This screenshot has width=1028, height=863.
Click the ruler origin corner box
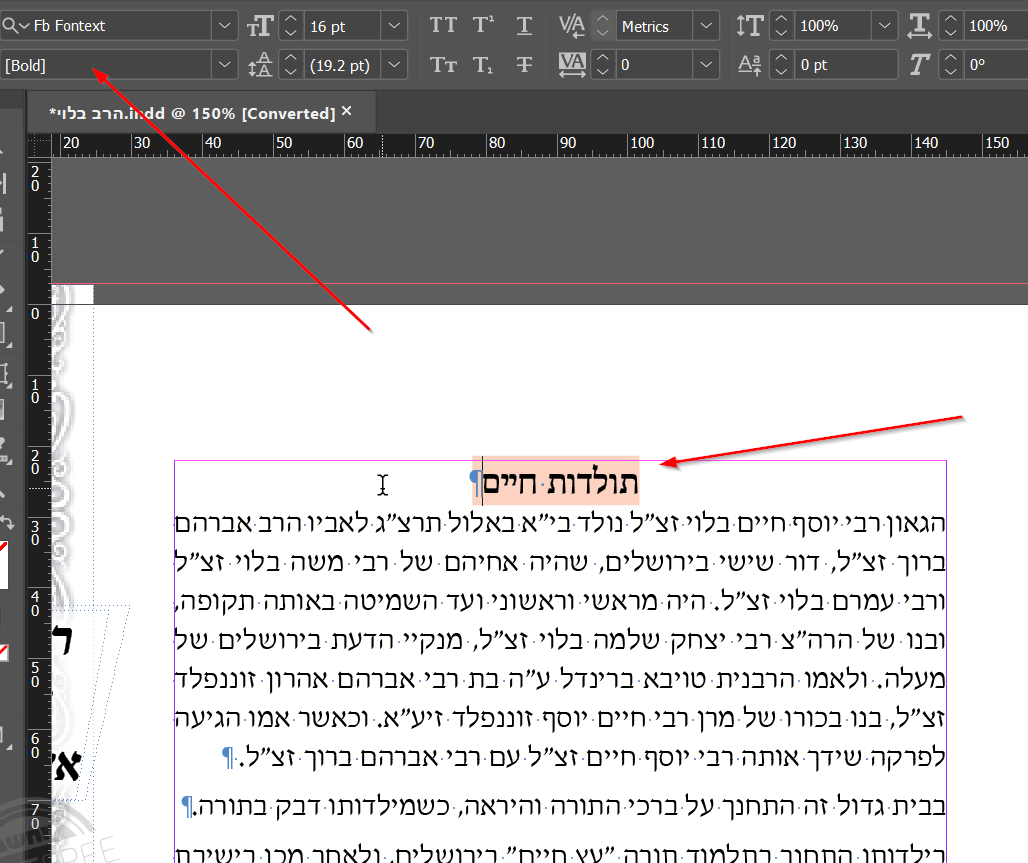pyautogui.click(x=39, y=145)
